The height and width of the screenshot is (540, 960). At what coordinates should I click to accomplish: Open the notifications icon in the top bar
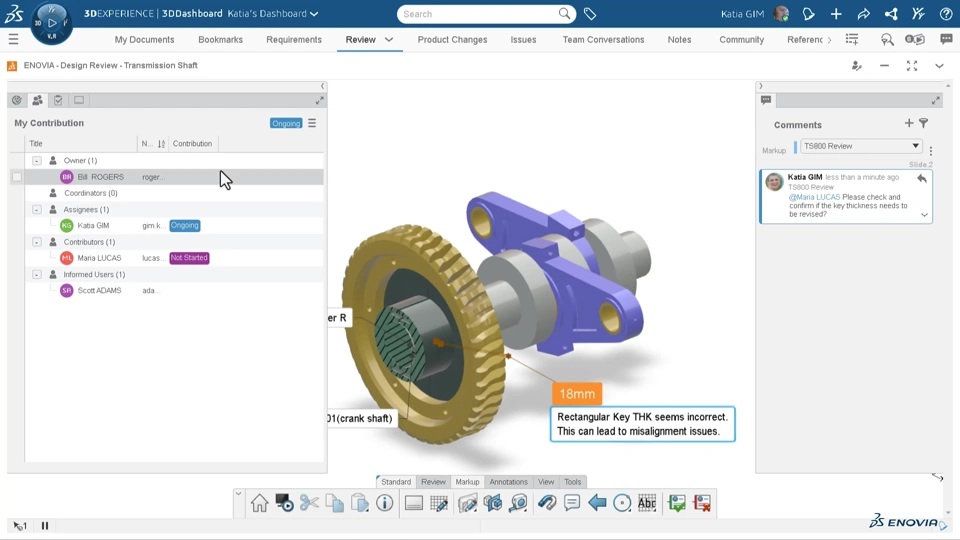pyautogui.click(x=808, y=13)
